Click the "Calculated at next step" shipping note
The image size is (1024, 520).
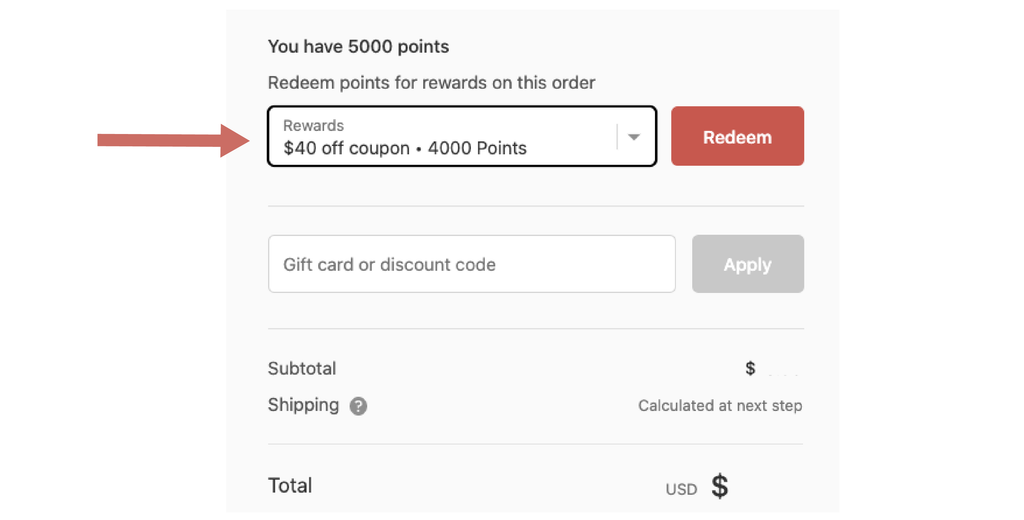pos(720,406)
